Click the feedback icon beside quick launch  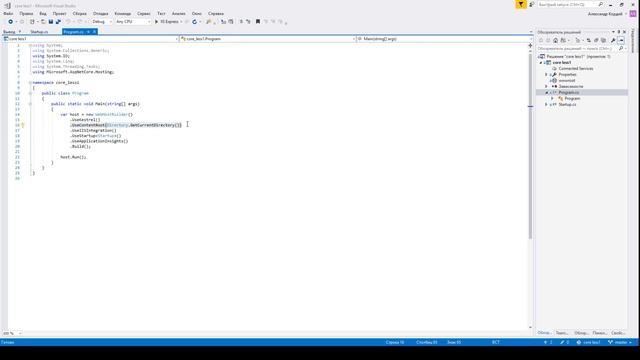point(531,4)
